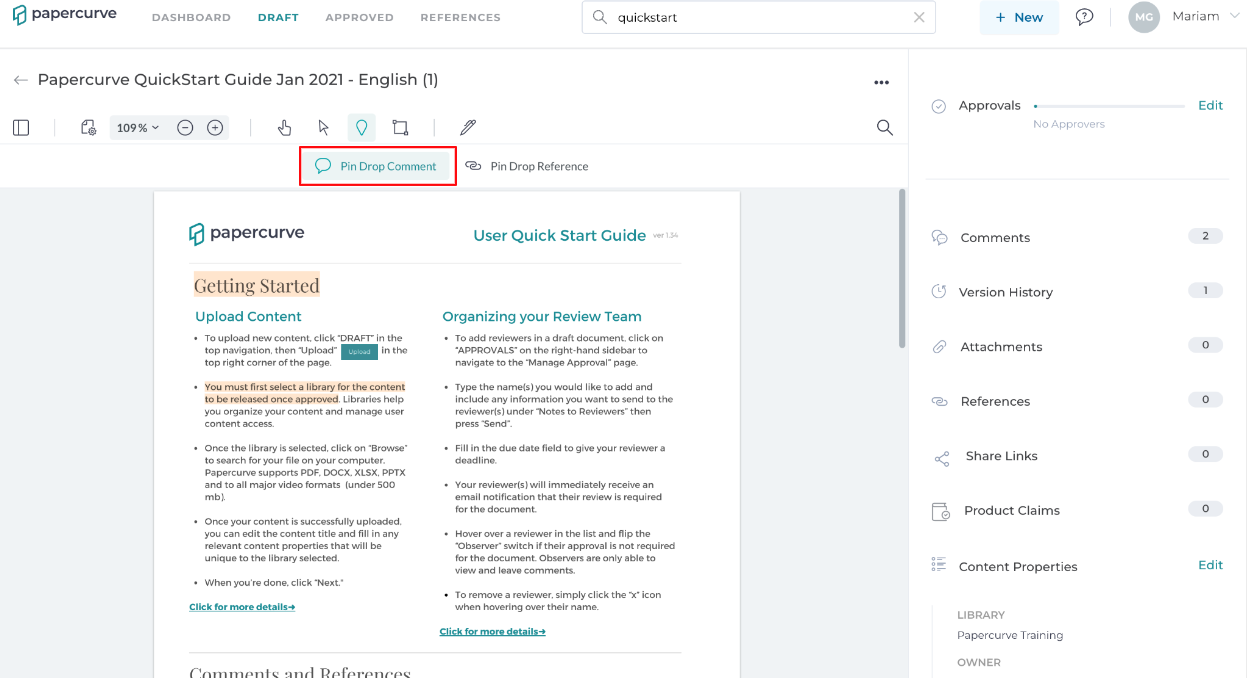This screenshot has height=679, width=1247.
Task: Click the approvals progress bar
Action: [1109, 106]
